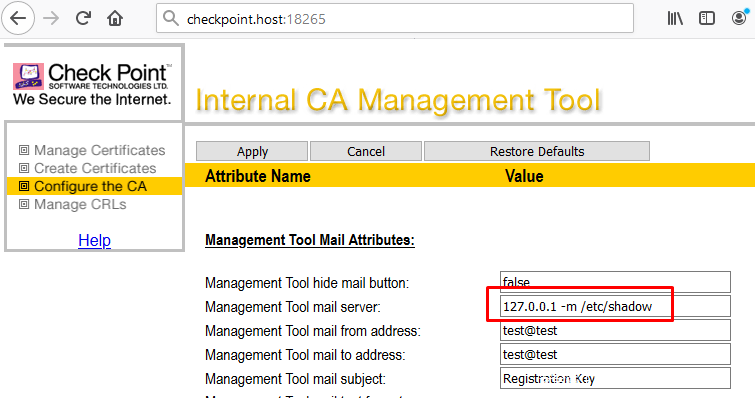
Task: Click the Configure the CA bullet icon
Action: (24, 186)
